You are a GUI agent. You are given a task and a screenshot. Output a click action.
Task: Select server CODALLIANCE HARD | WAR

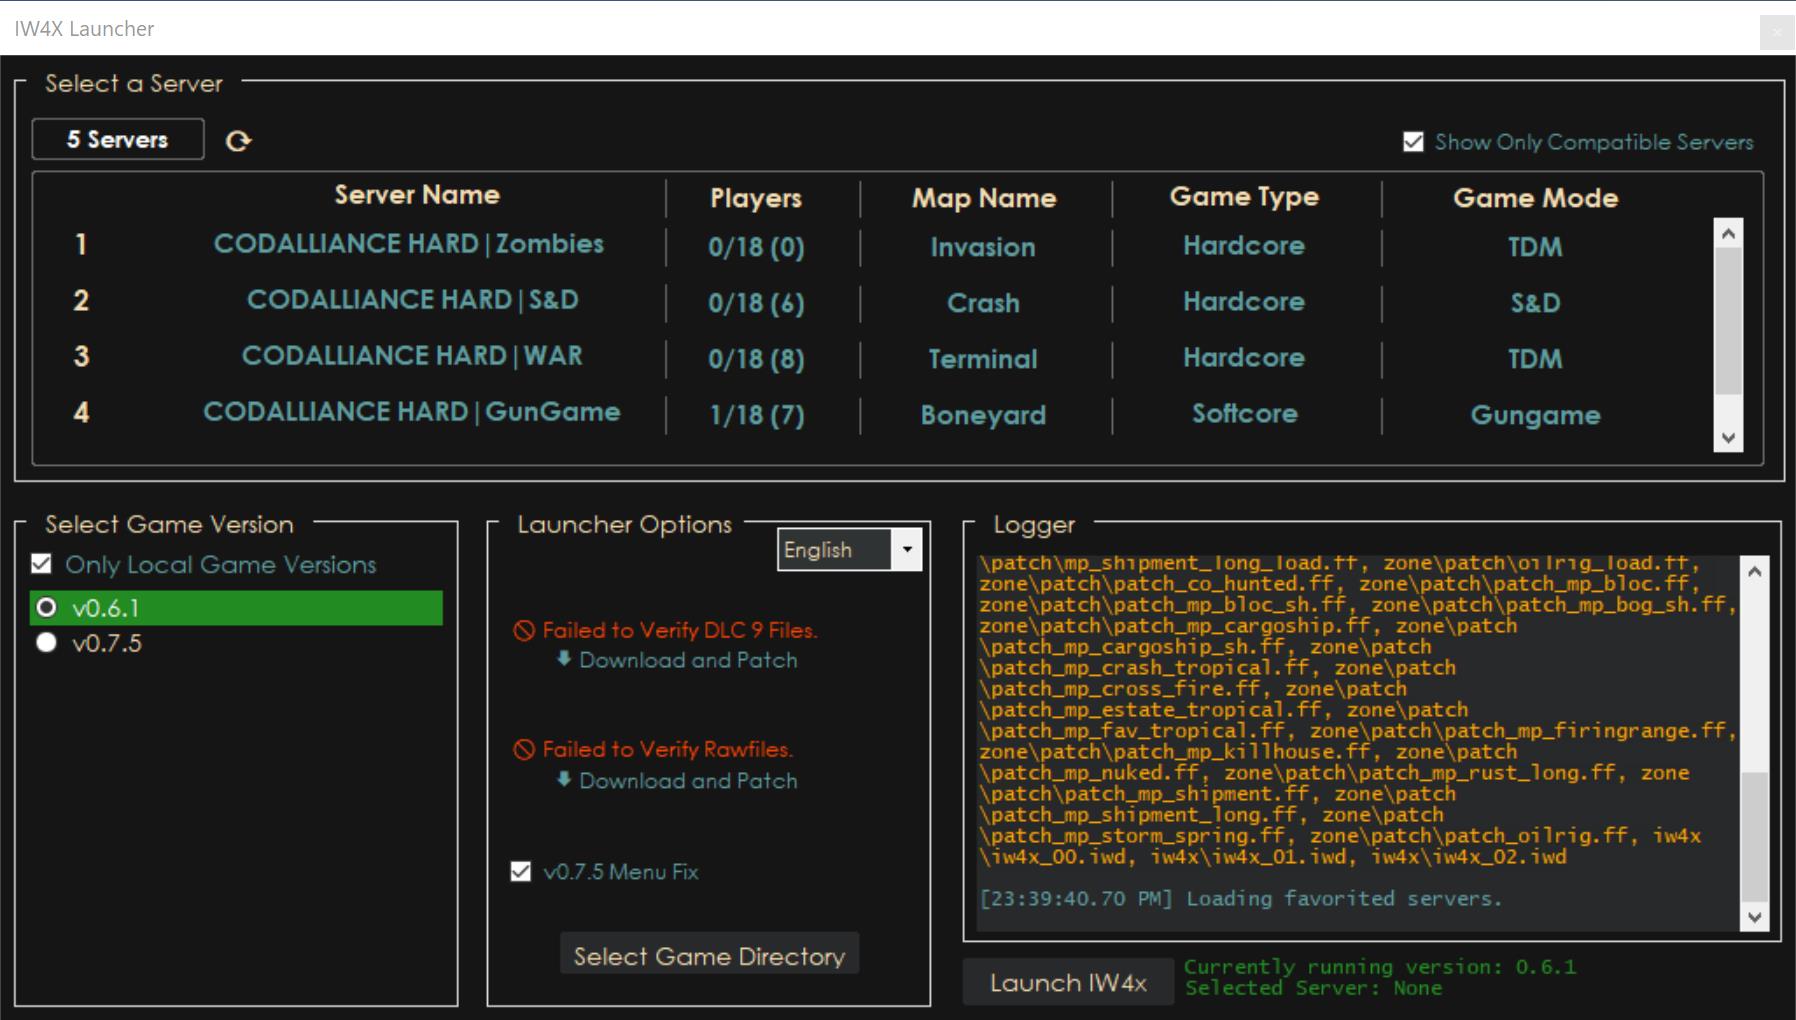(412, 356)
